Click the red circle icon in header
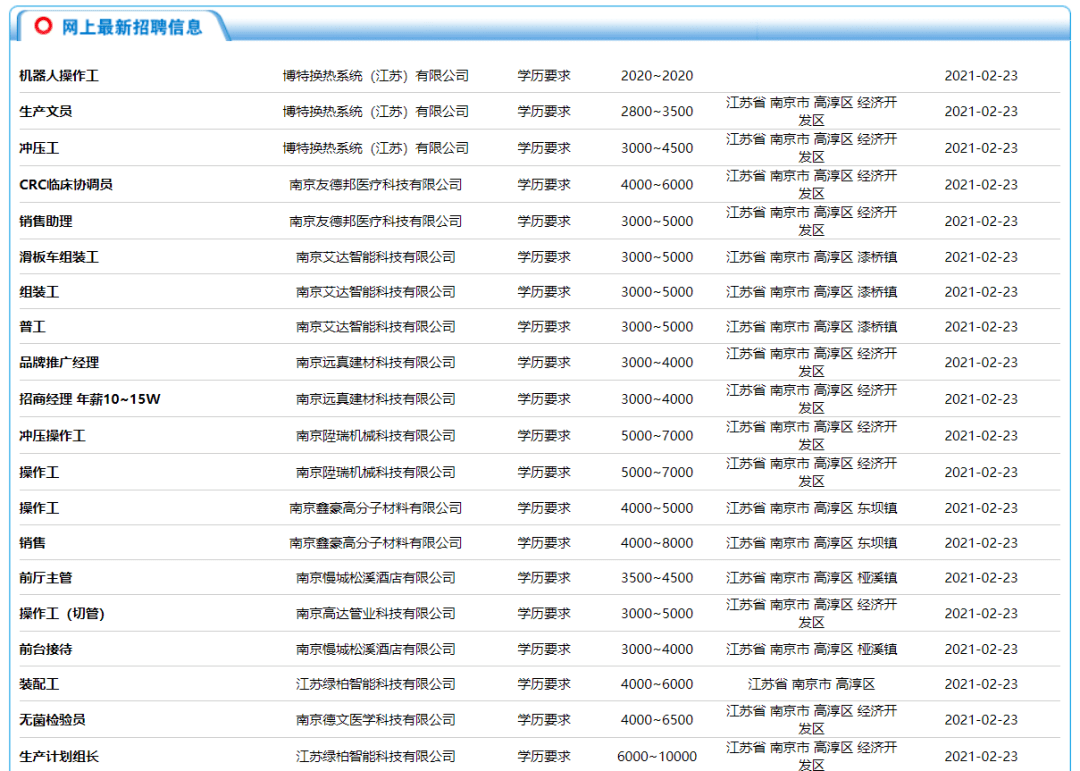Viewport: 1080px width, 771px height. (x=42, y=26)
